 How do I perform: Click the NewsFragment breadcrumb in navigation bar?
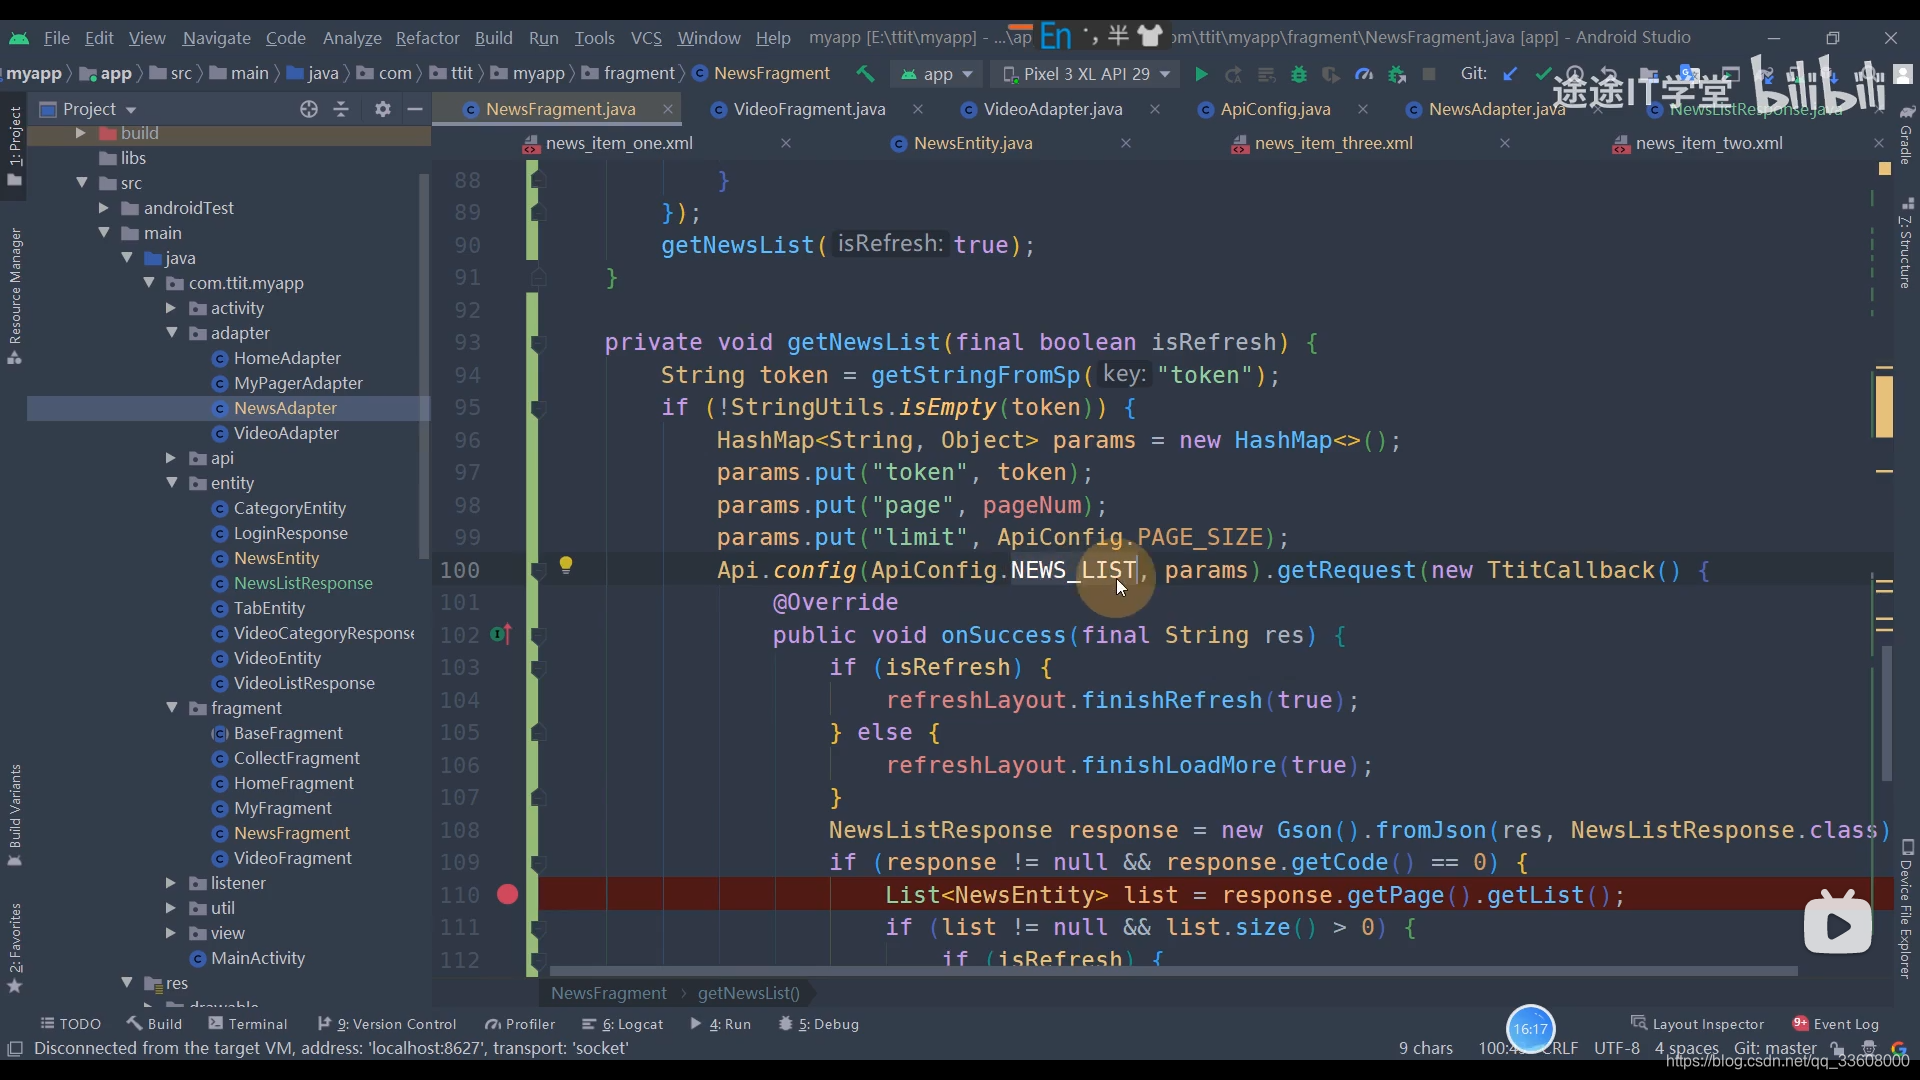(x=762, y=73)
